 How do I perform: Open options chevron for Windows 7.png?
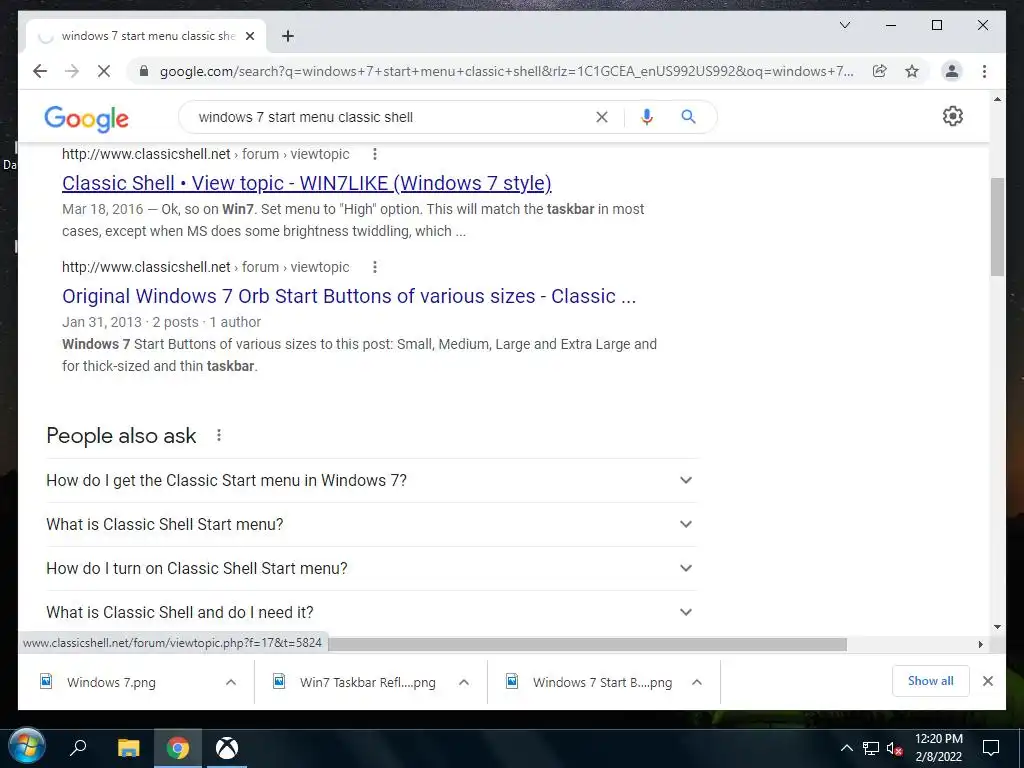tap(231, 682)
